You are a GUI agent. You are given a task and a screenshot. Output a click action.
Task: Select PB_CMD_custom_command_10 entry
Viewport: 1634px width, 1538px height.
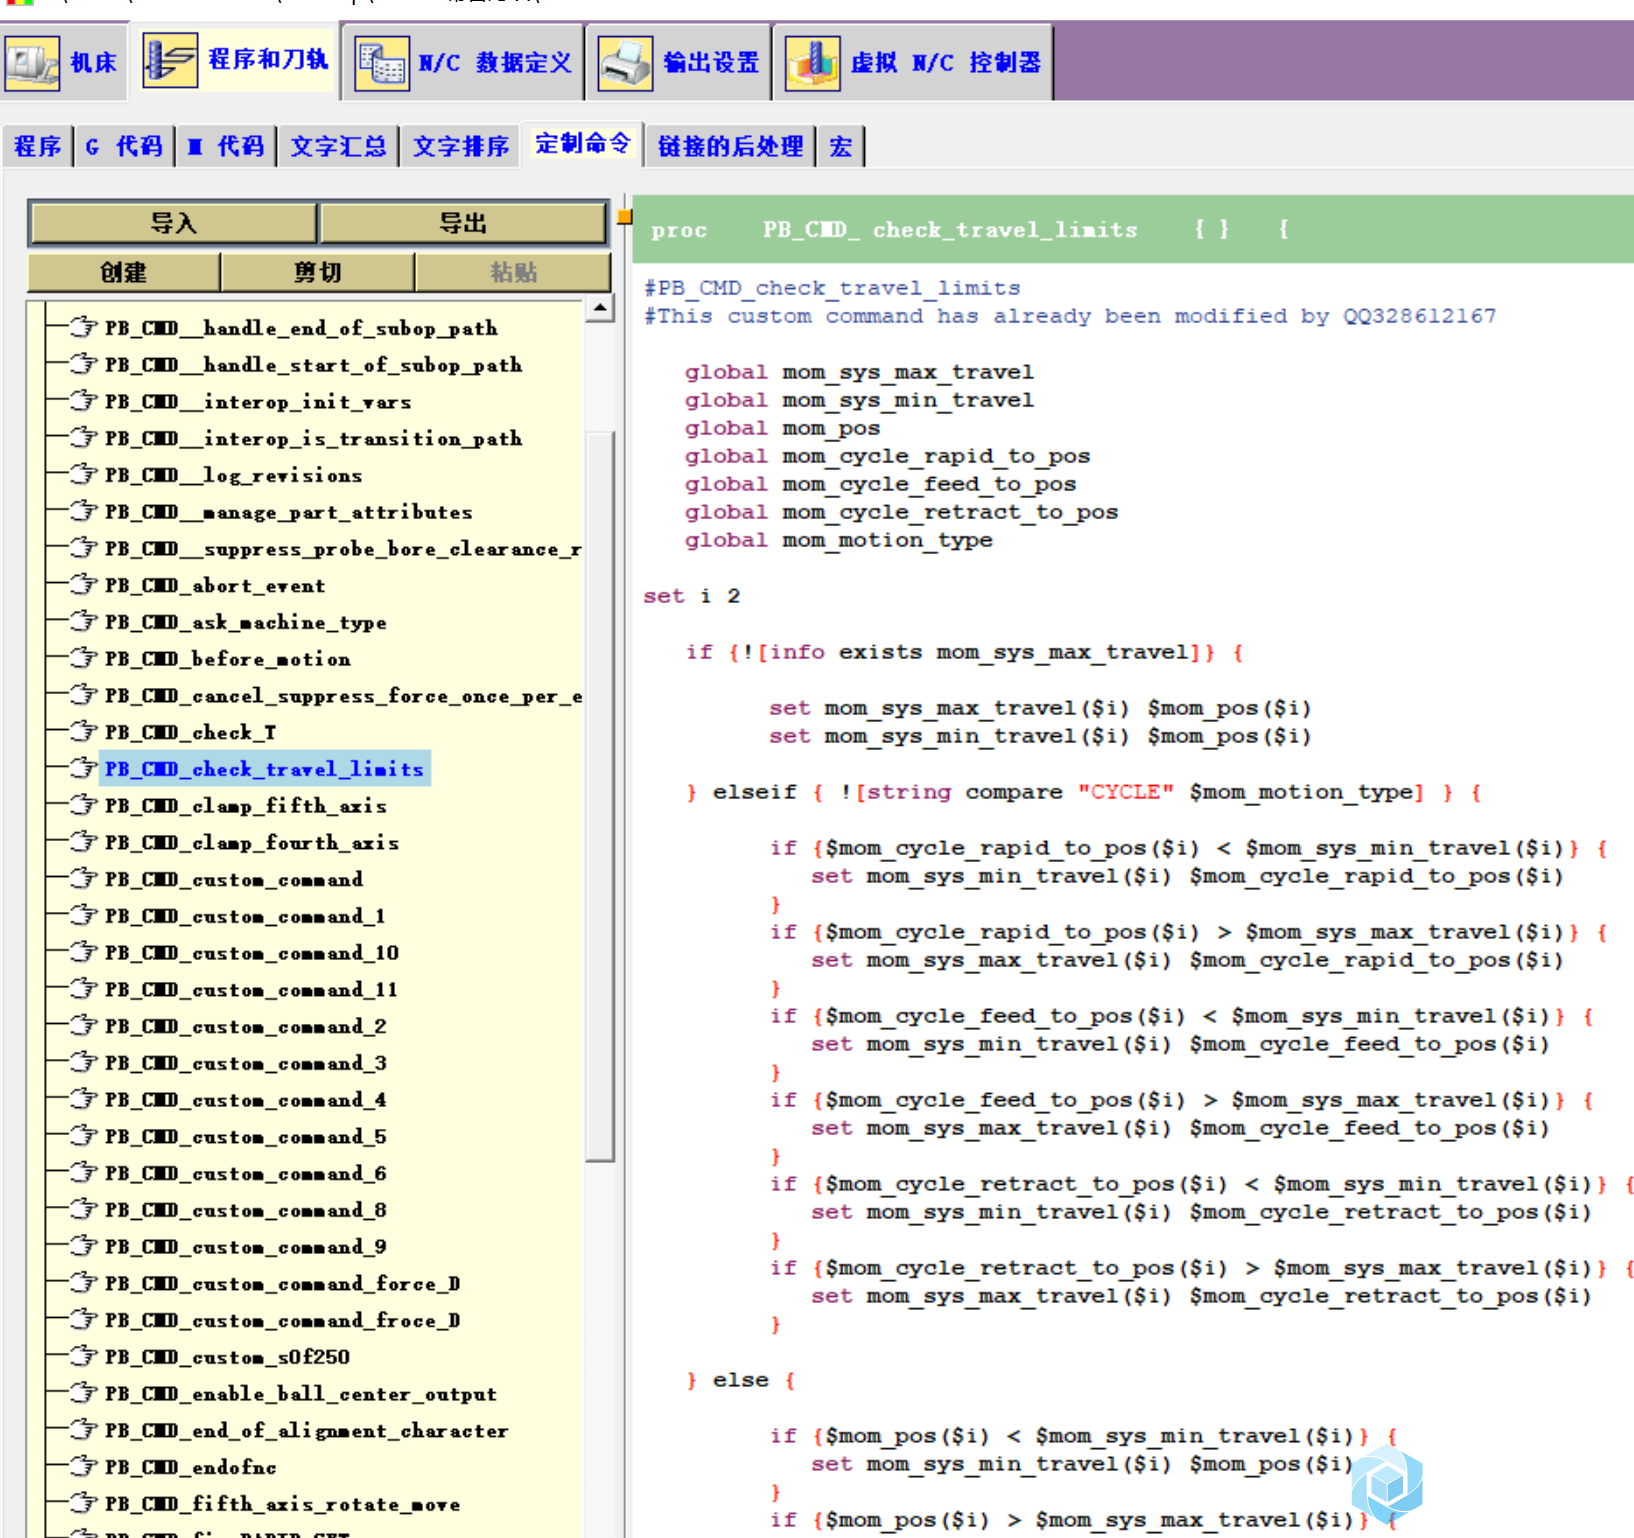(251, 953)
